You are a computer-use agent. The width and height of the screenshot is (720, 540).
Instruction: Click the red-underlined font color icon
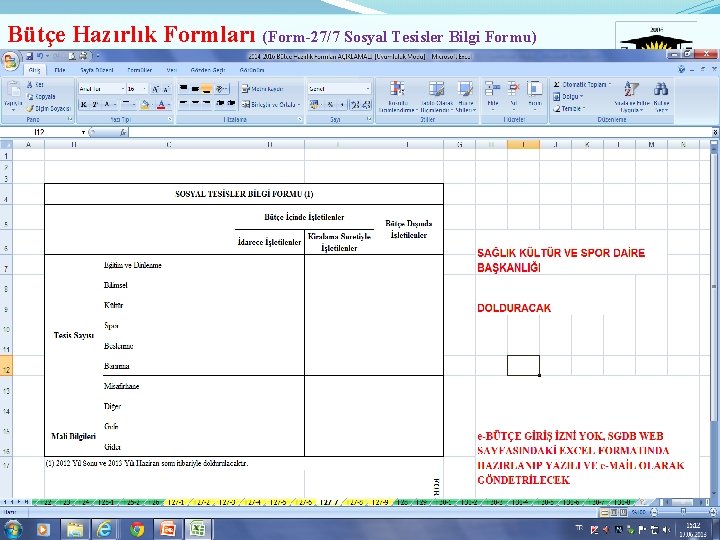(161, 105)
